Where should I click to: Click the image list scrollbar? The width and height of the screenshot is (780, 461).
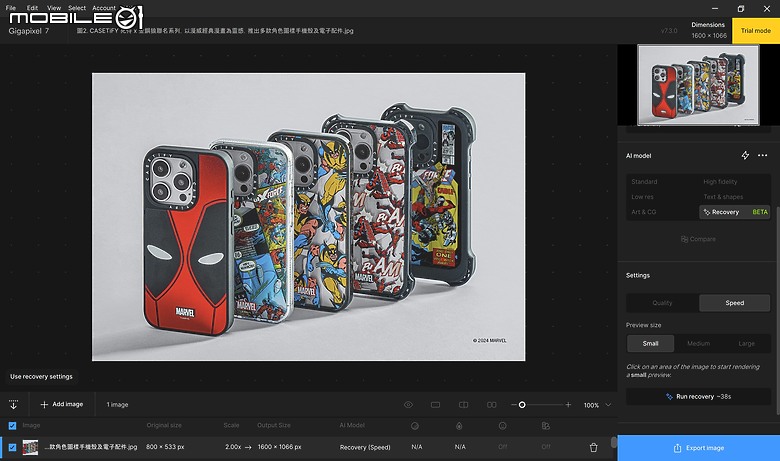click(614, 442)
